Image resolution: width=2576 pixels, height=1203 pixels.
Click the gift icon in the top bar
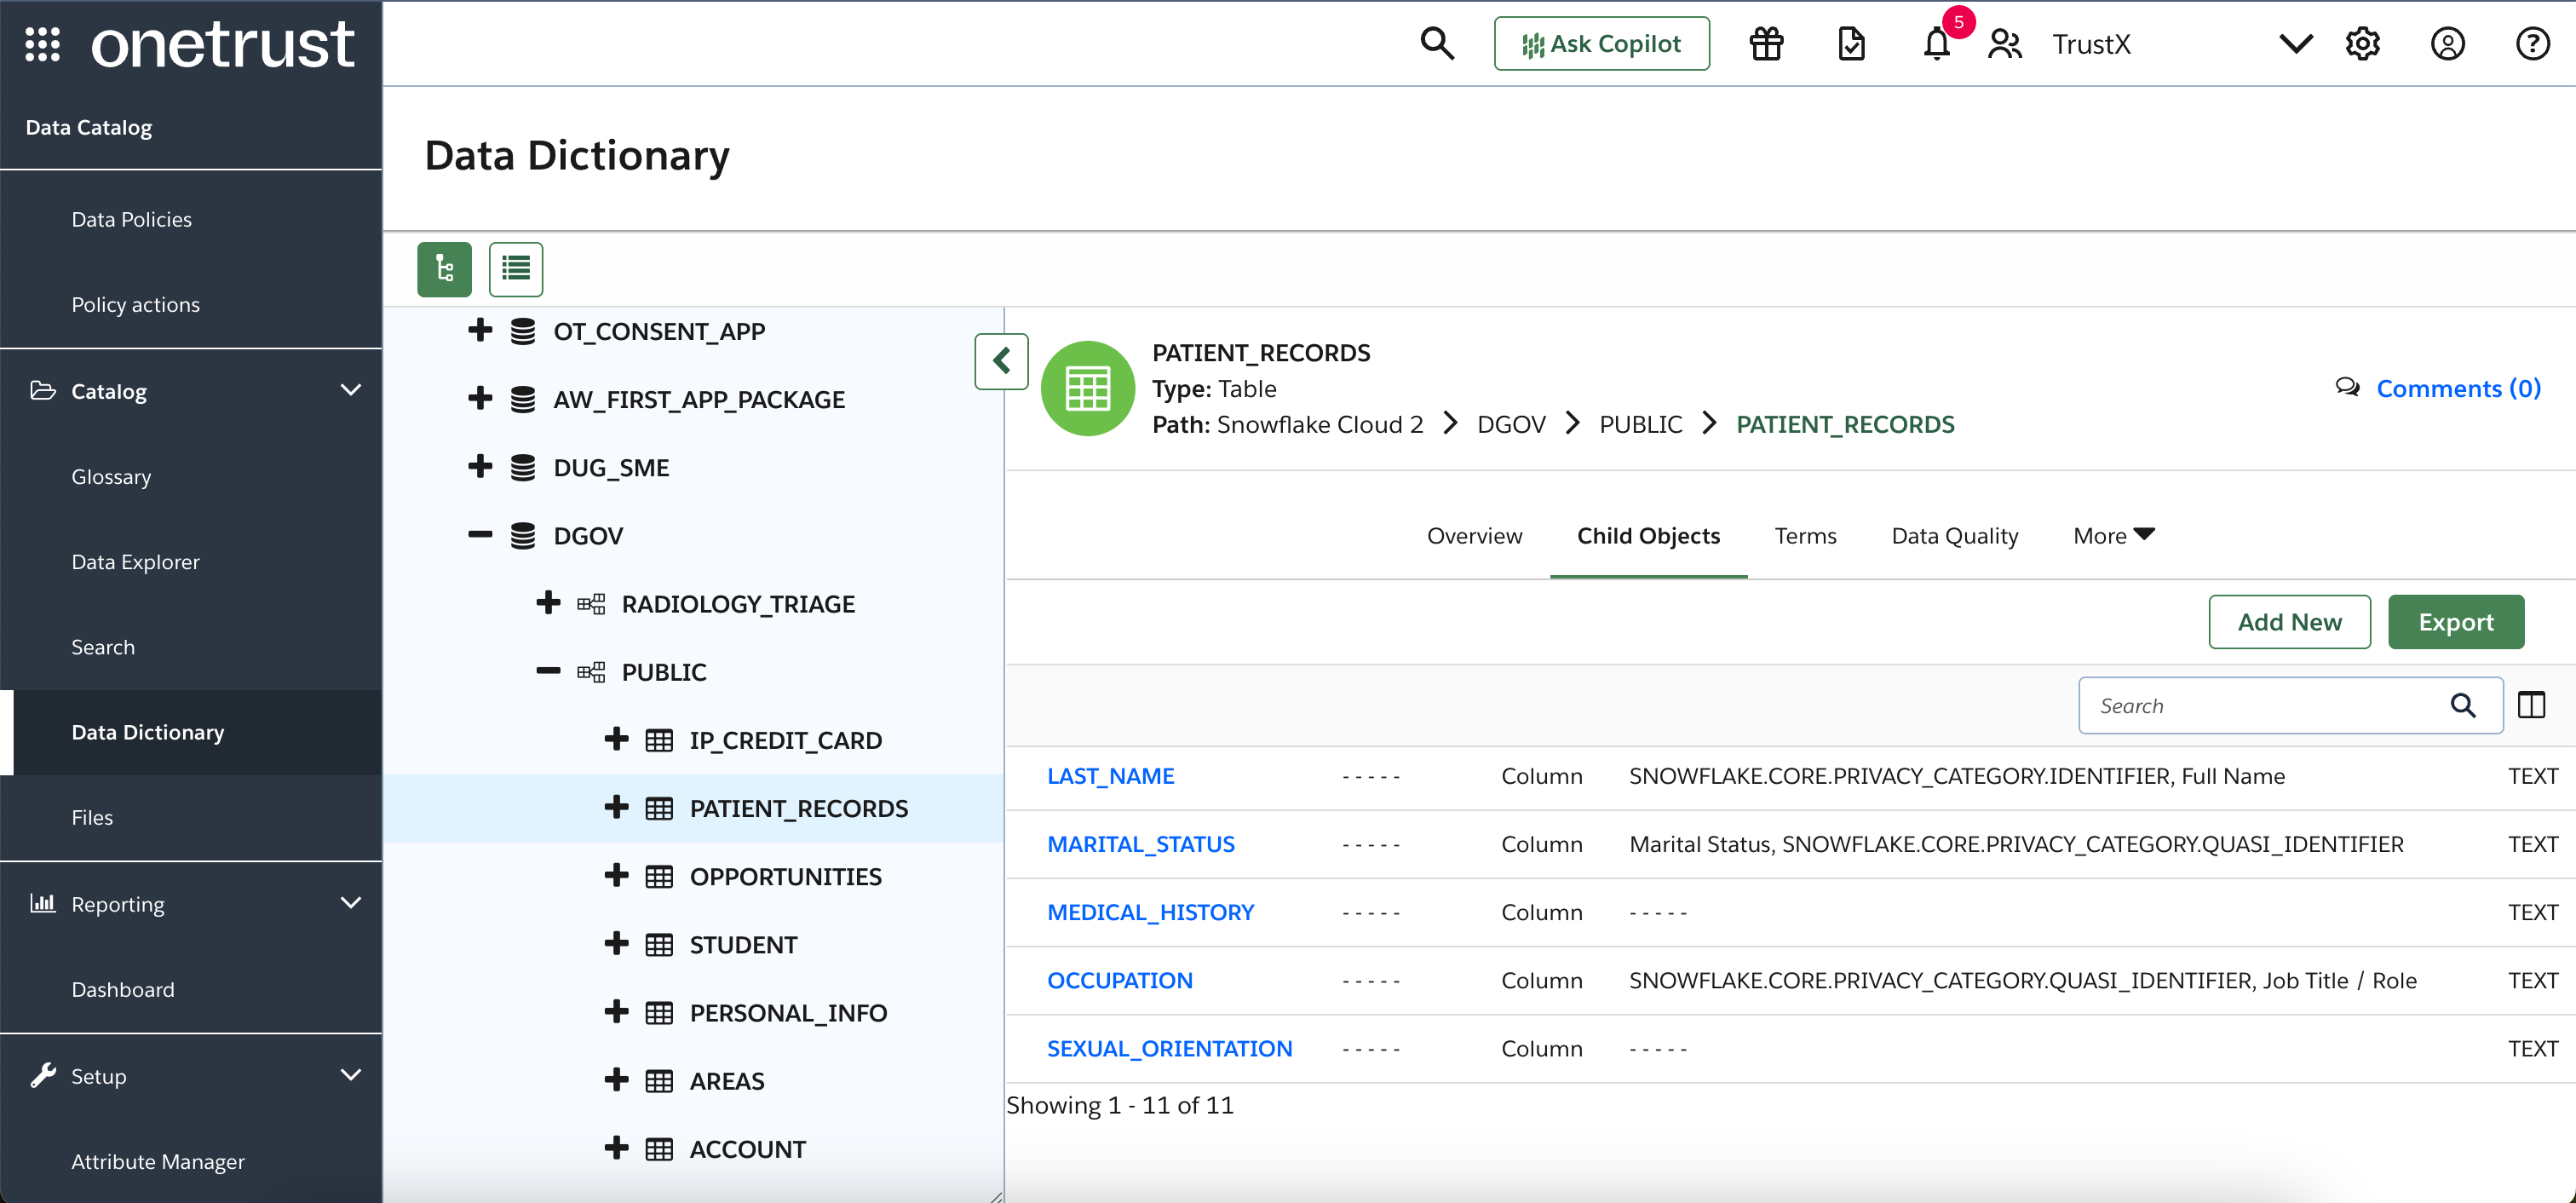tap(1765, 44)
